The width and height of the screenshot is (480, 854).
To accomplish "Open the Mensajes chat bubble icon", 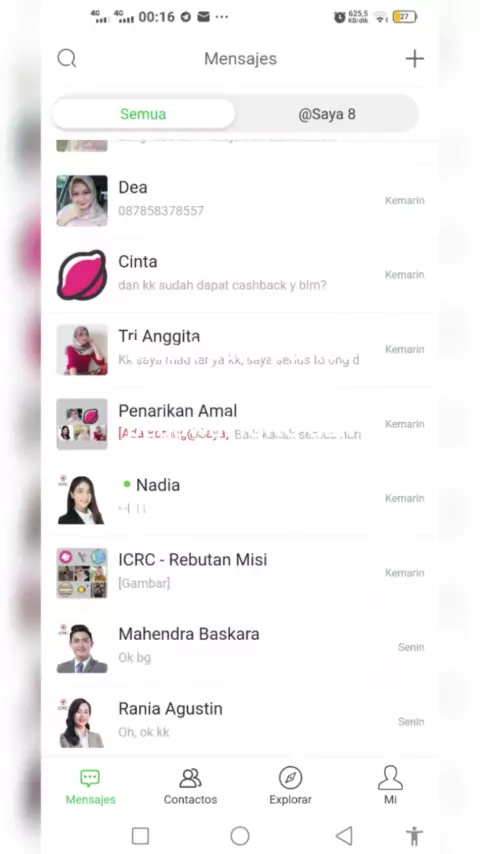I will pos(90,778).
